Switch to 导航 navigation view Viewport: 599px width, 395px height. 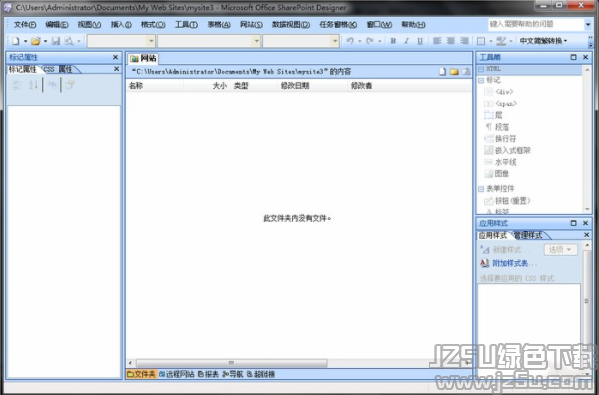coord(233,374)
